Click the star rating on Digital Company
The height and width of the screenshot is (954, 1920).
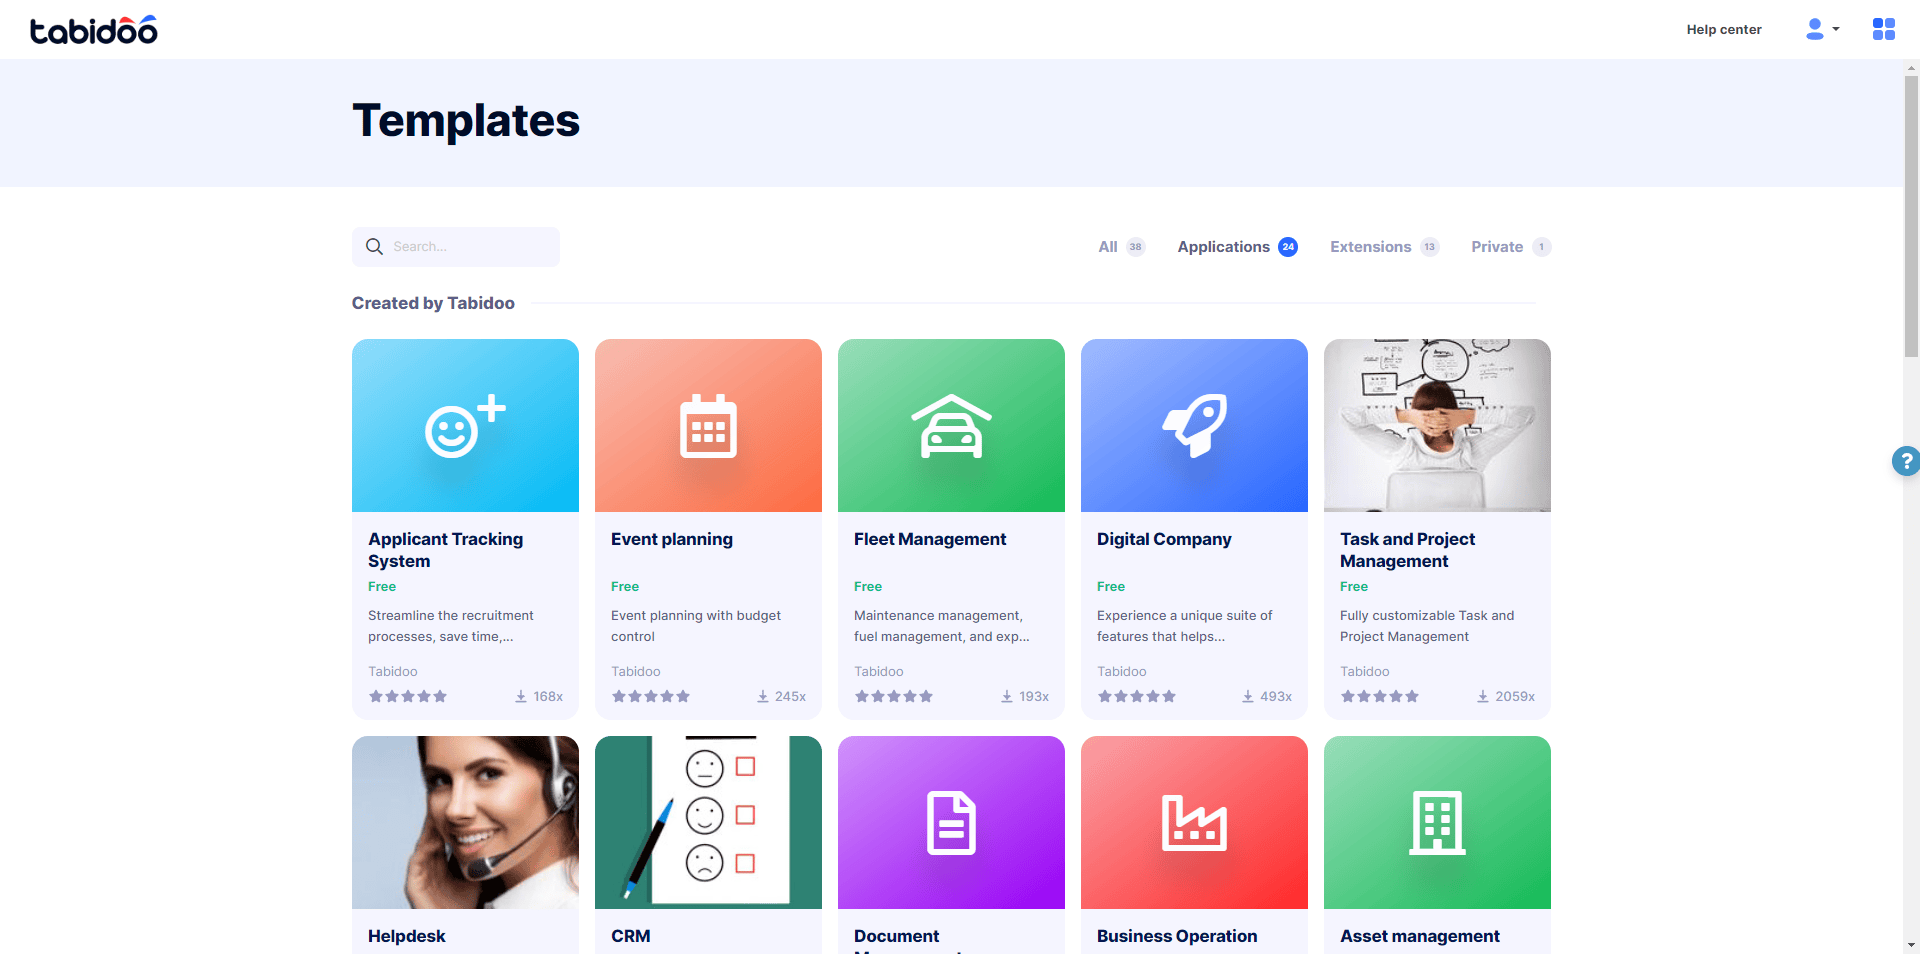coord(1137,696)
